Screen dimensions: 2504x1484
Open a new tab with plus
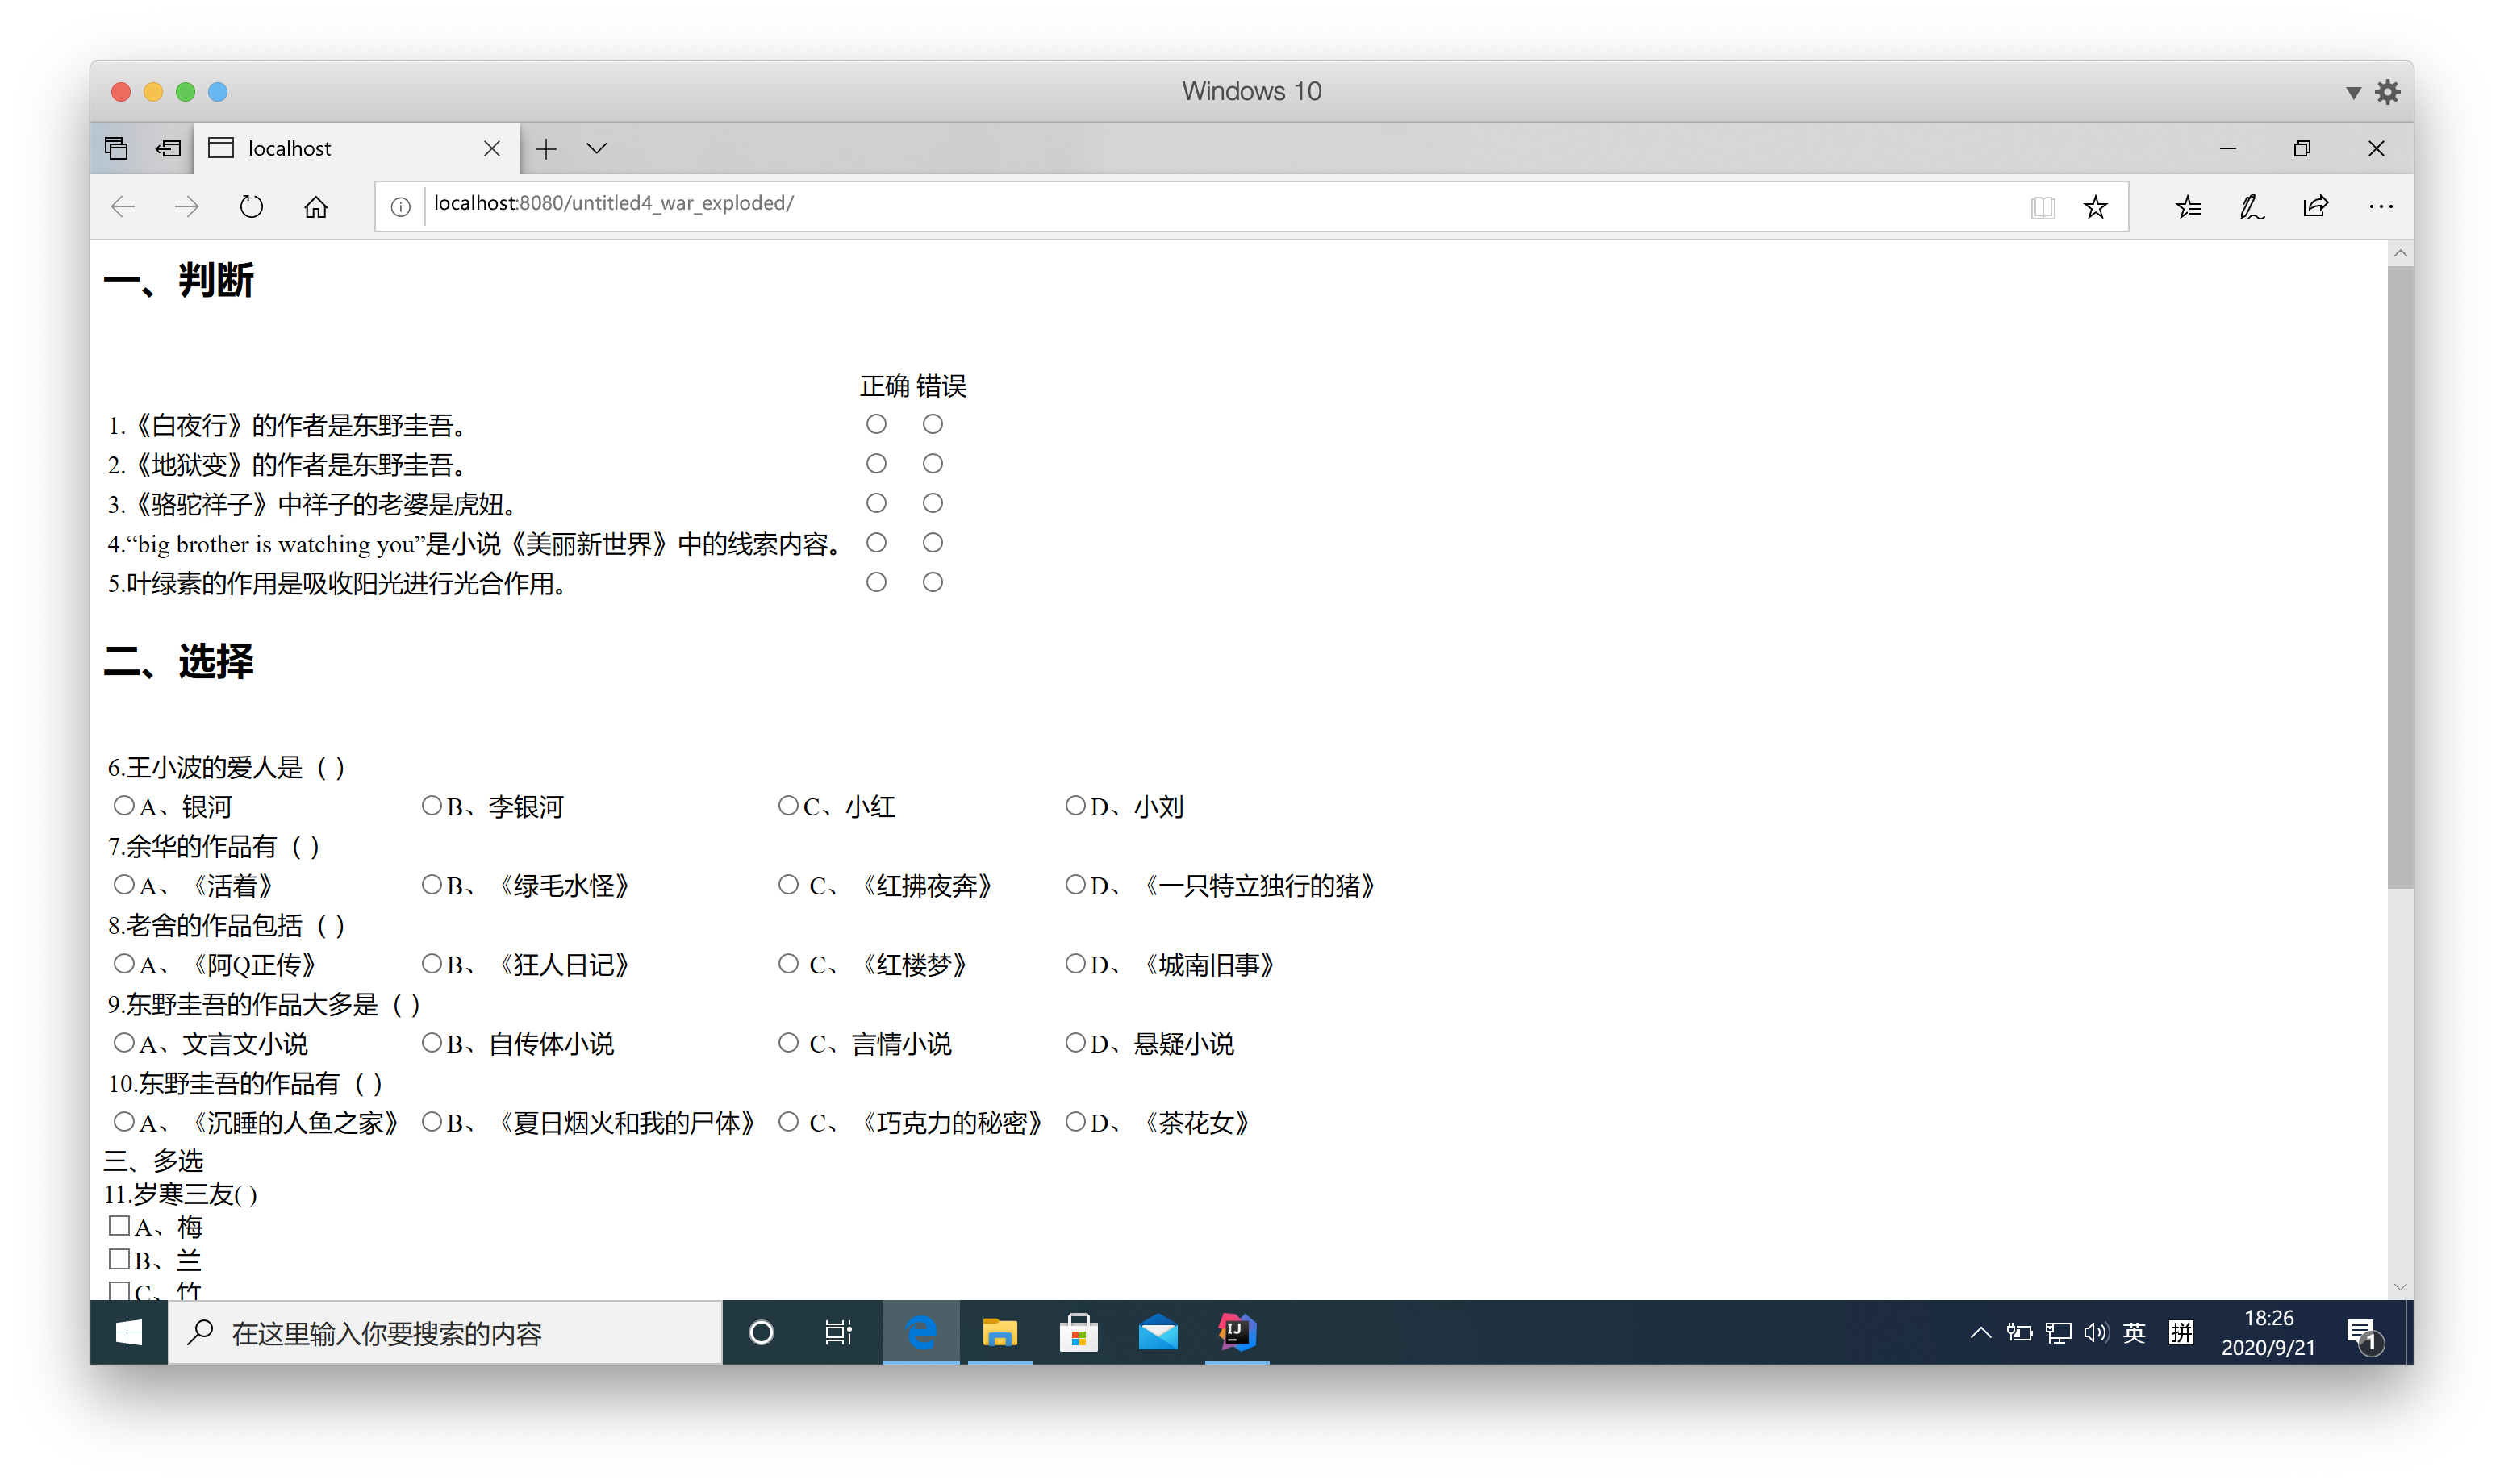pyautogui.click(x=546, y=149)
